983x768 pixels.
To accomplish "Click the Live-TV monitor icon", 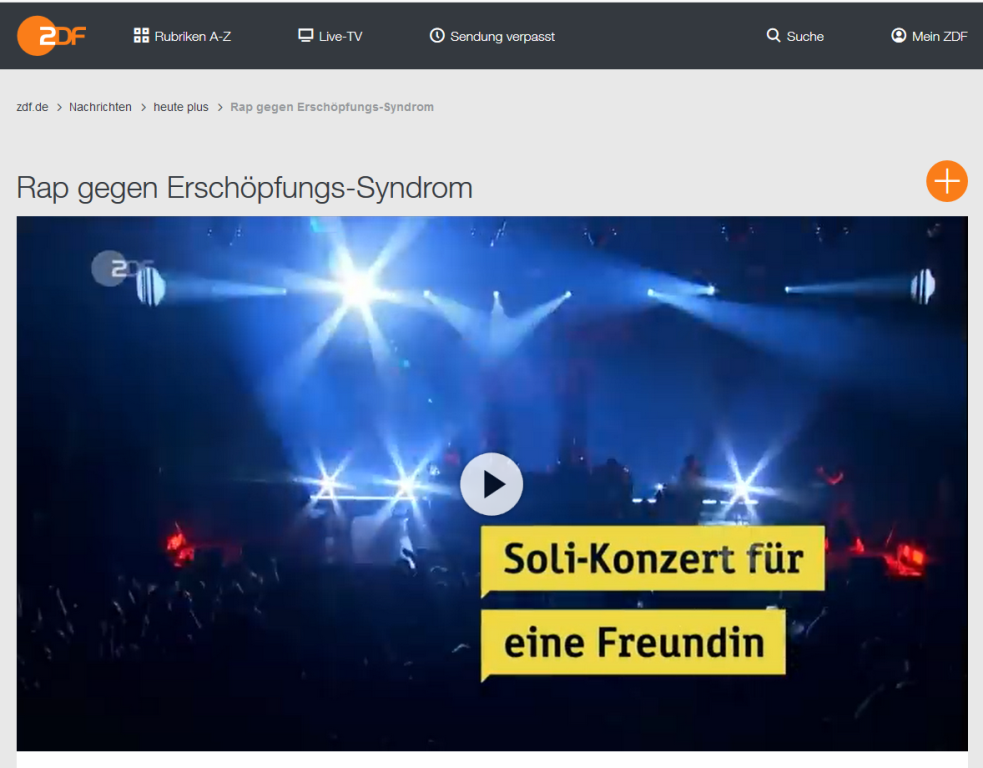I will pos(305,36).
